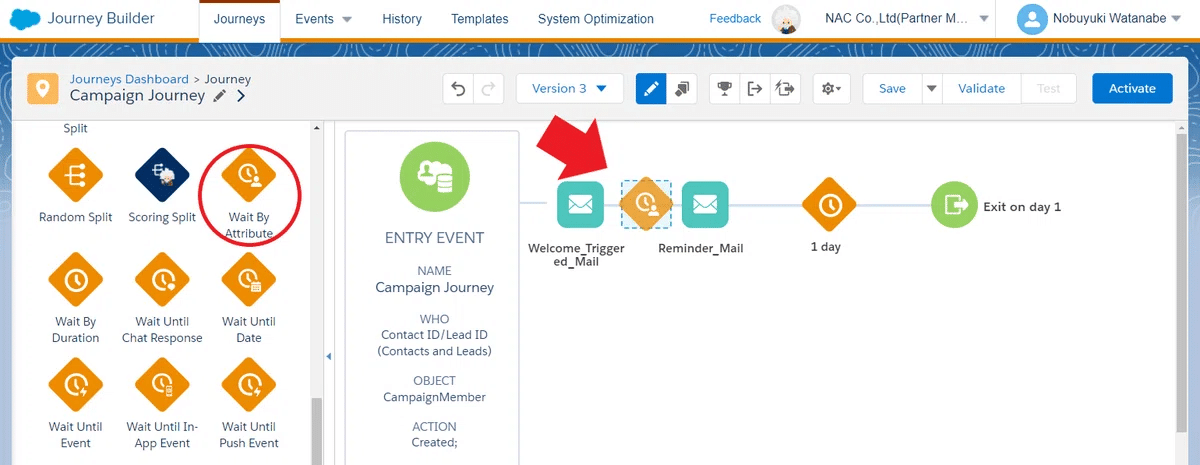This screenshot has width=1200, height=465.
Task: Click the Feedback link
Action: [x=735, y=19]
